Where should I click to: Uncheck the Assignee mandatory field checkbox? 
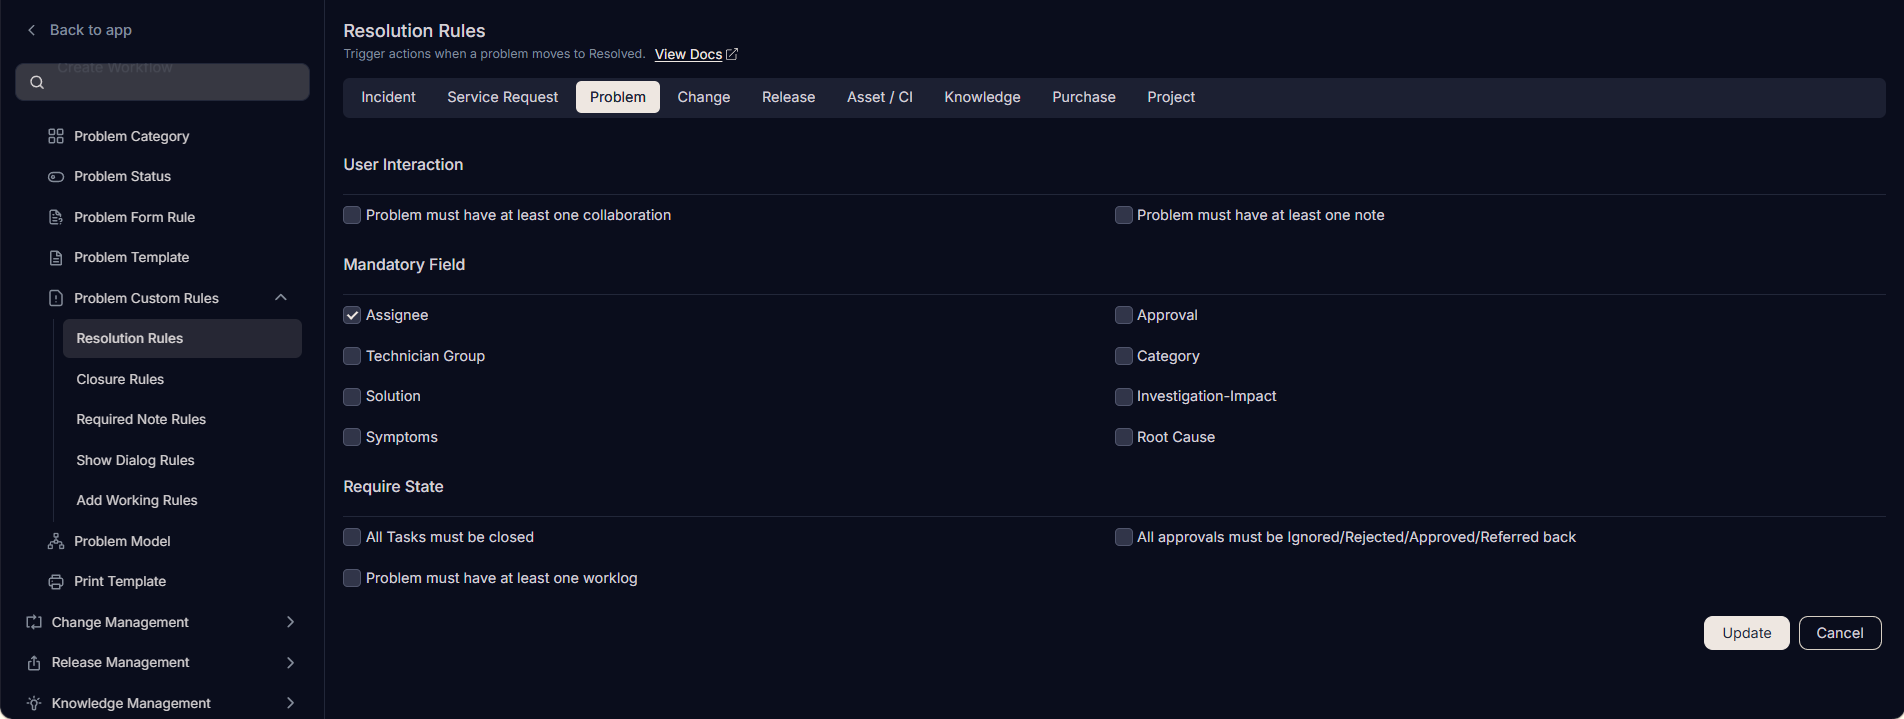(352, 315)
